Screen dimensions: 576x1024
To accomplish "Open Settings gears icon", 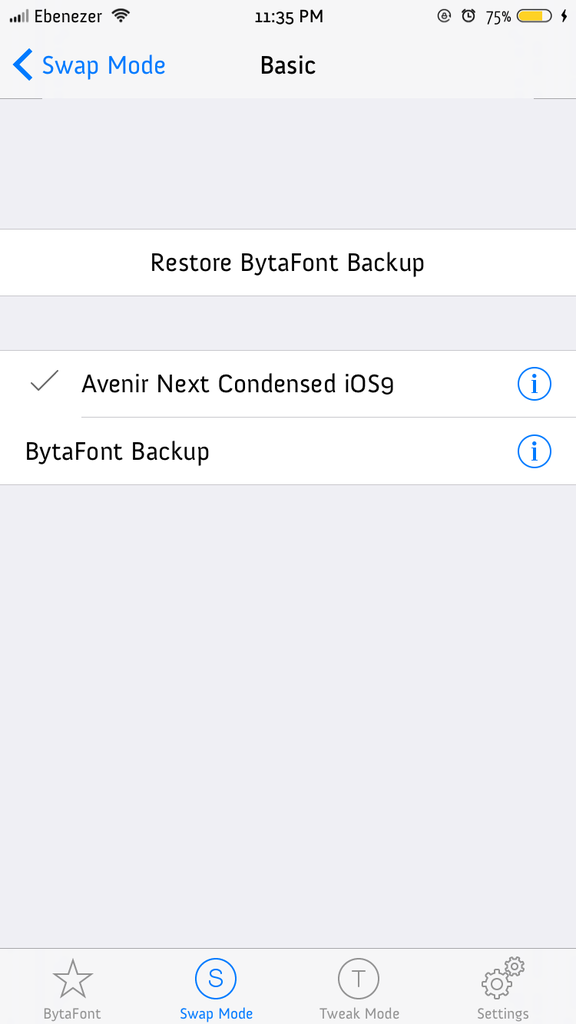I will [x=502, y=978].
